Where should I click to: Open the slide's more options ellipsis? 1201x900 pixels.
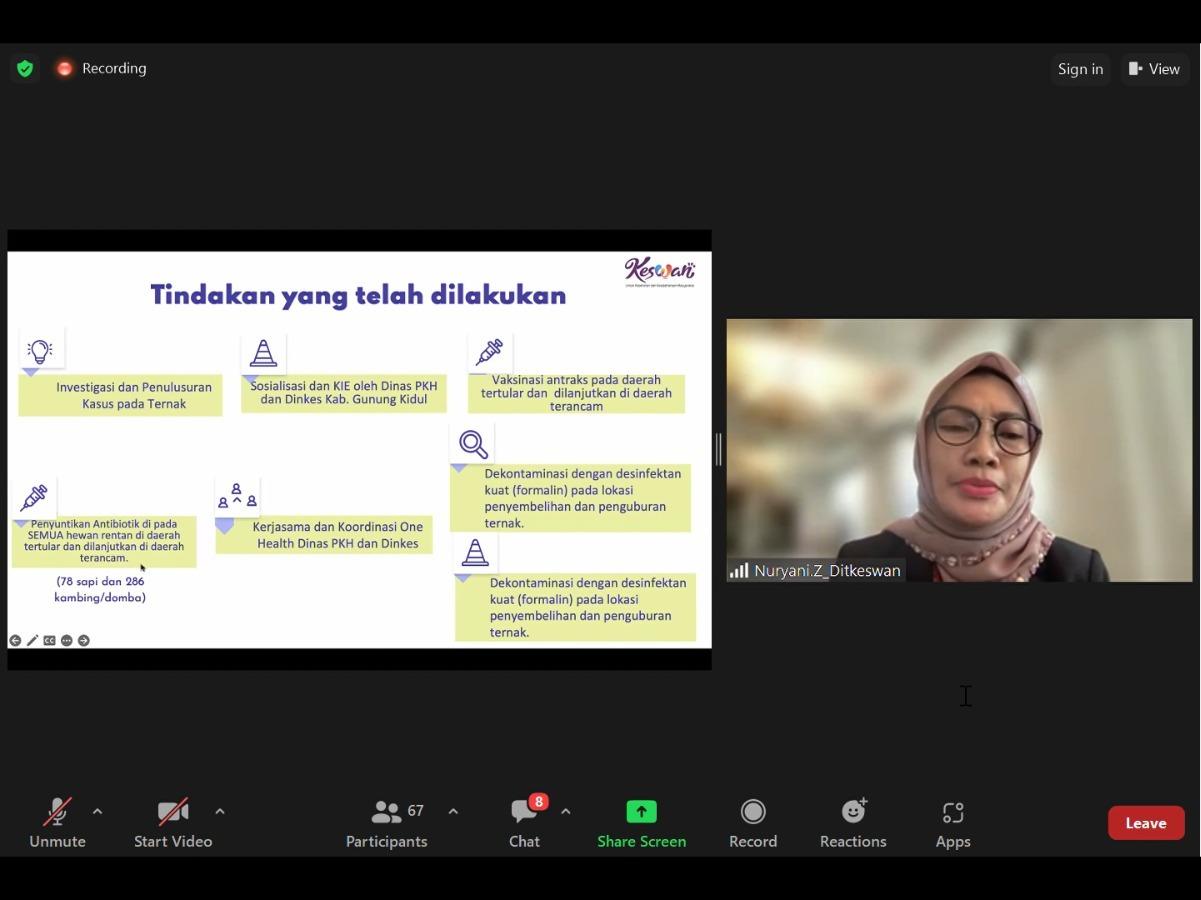[67, 640]
